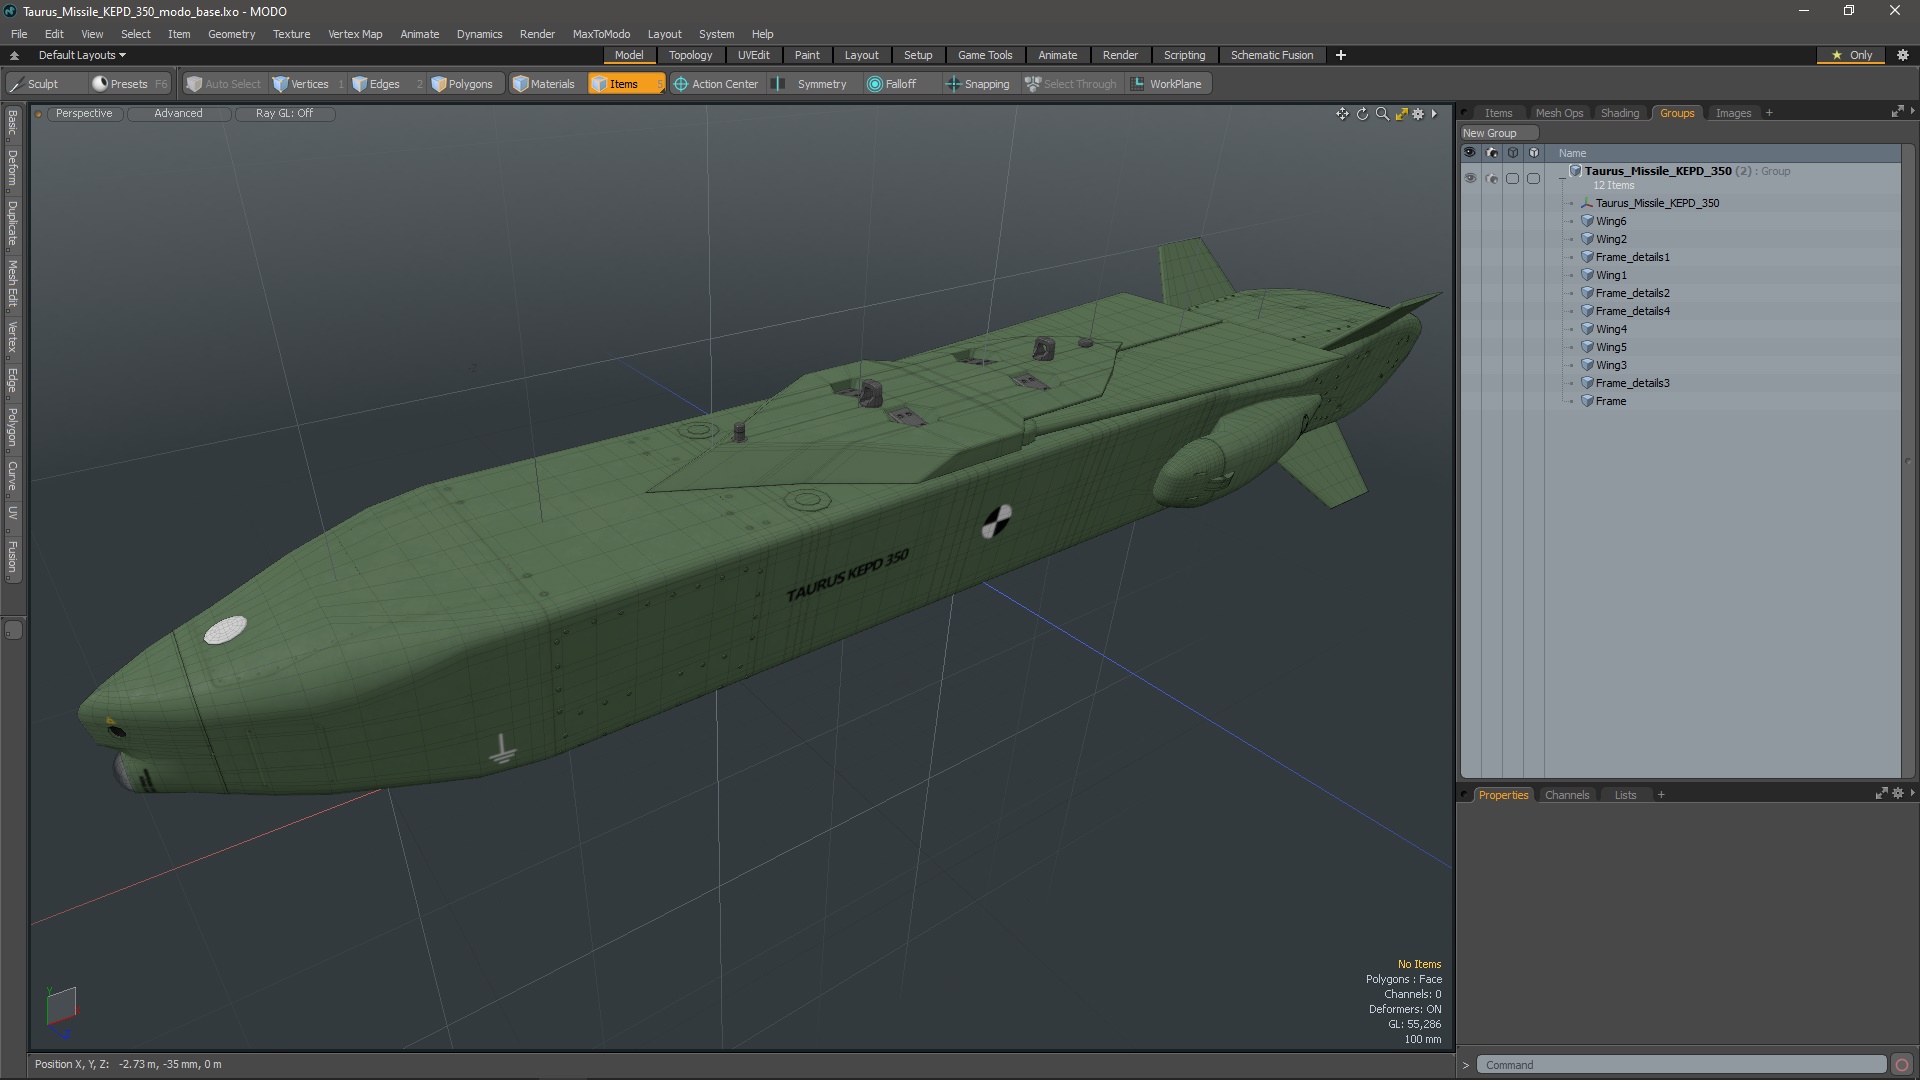
Task: Check the second checkbox in the group row
Action: 1533,178
